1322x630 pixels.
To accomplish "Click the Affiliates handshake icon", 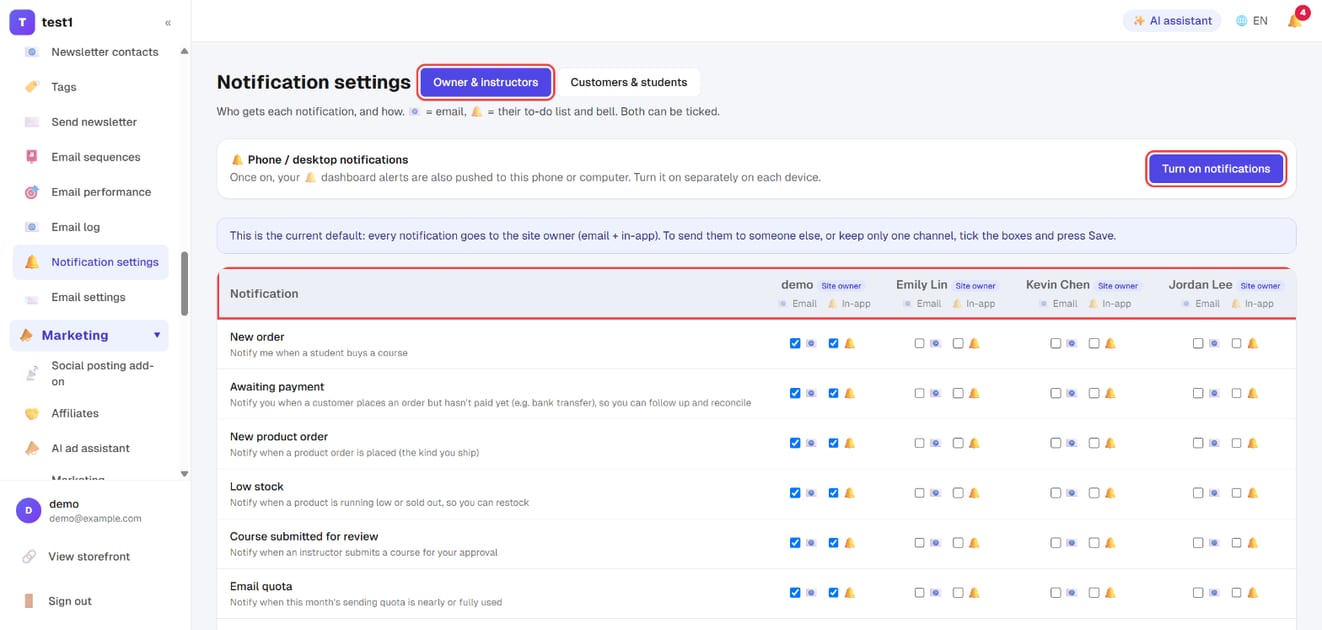I will [x=32, y=413].
